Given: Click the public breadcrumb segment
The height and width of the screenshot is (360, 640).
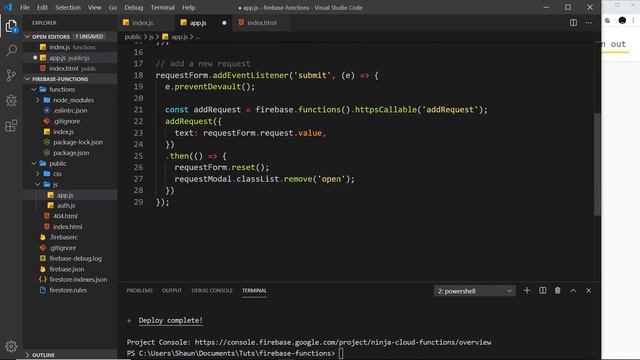Looking at the screenshot, I should click(133, 37).
